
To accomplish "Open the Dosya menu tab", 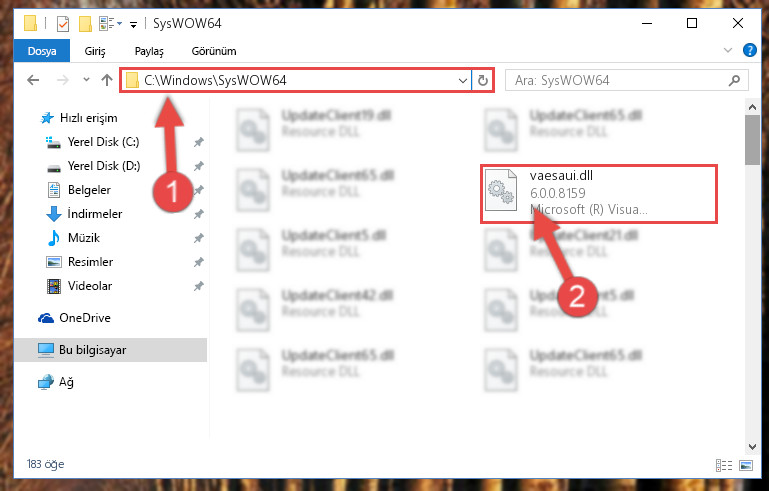I will (x=42, y=51).
